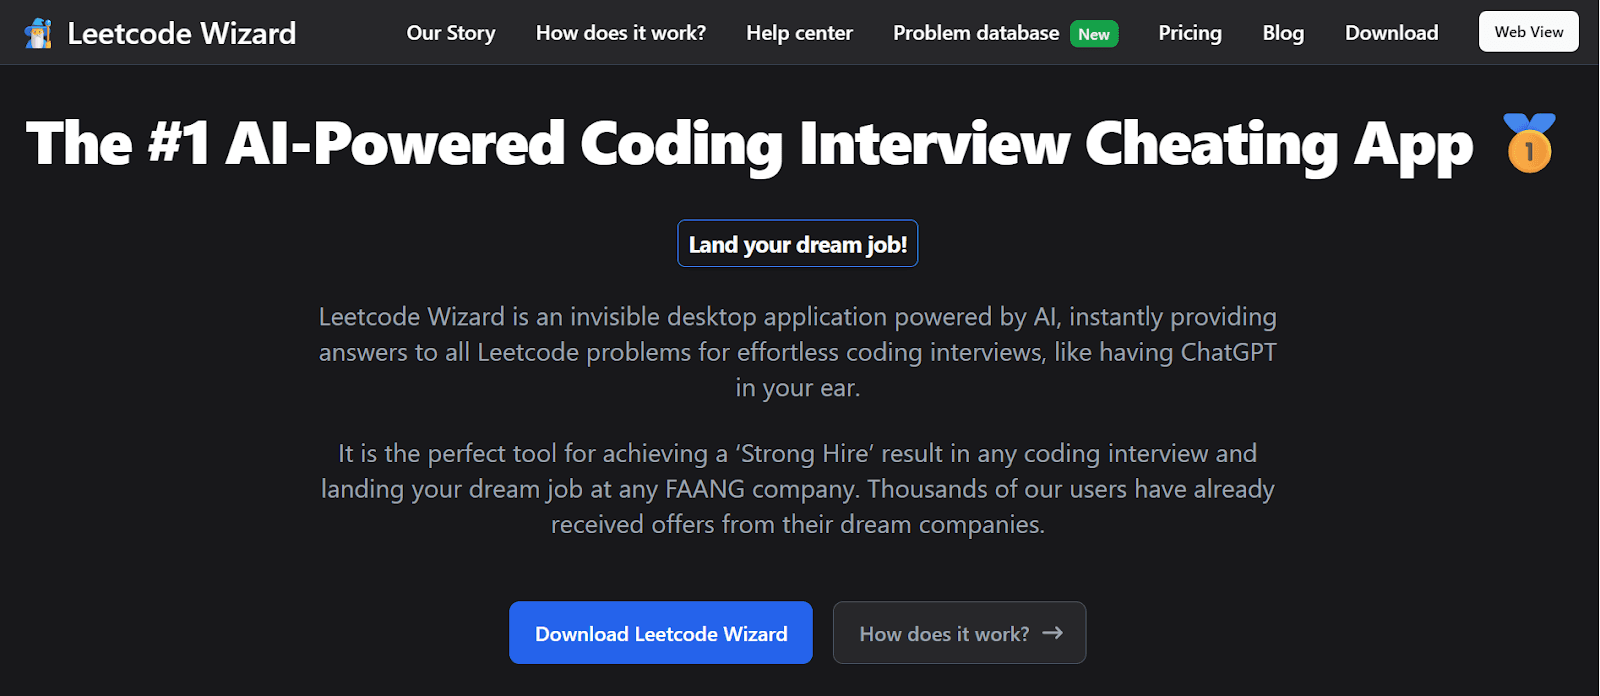Open How does it work from the navbar
The width and height of the screenshot is (1600, 696).
(x=620, y=33)
